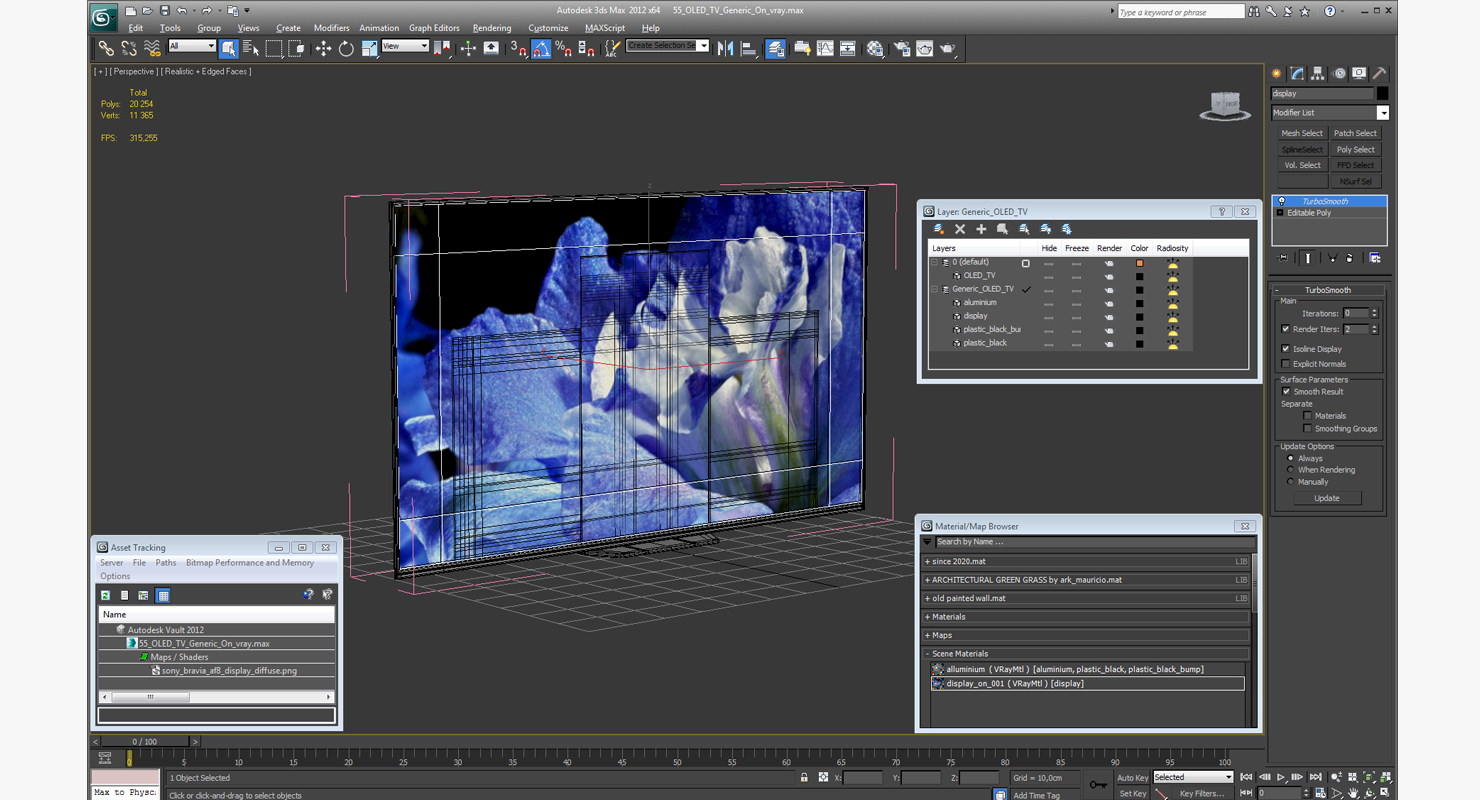The height and width of the screenshot is (800, 1480).
Task: Click Create New Layer icon in Layer dialog
Action: (938, 229)
